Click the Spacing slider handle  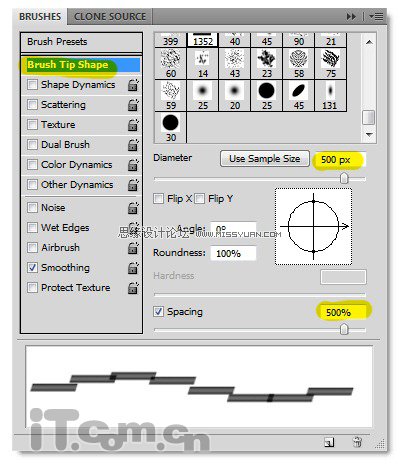[x=344, y=330]
